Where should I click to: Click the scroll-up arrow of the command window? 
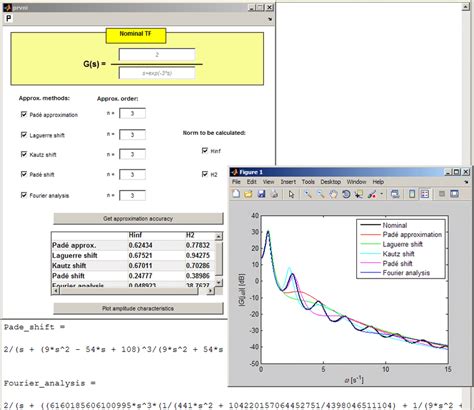pos(466,6)
